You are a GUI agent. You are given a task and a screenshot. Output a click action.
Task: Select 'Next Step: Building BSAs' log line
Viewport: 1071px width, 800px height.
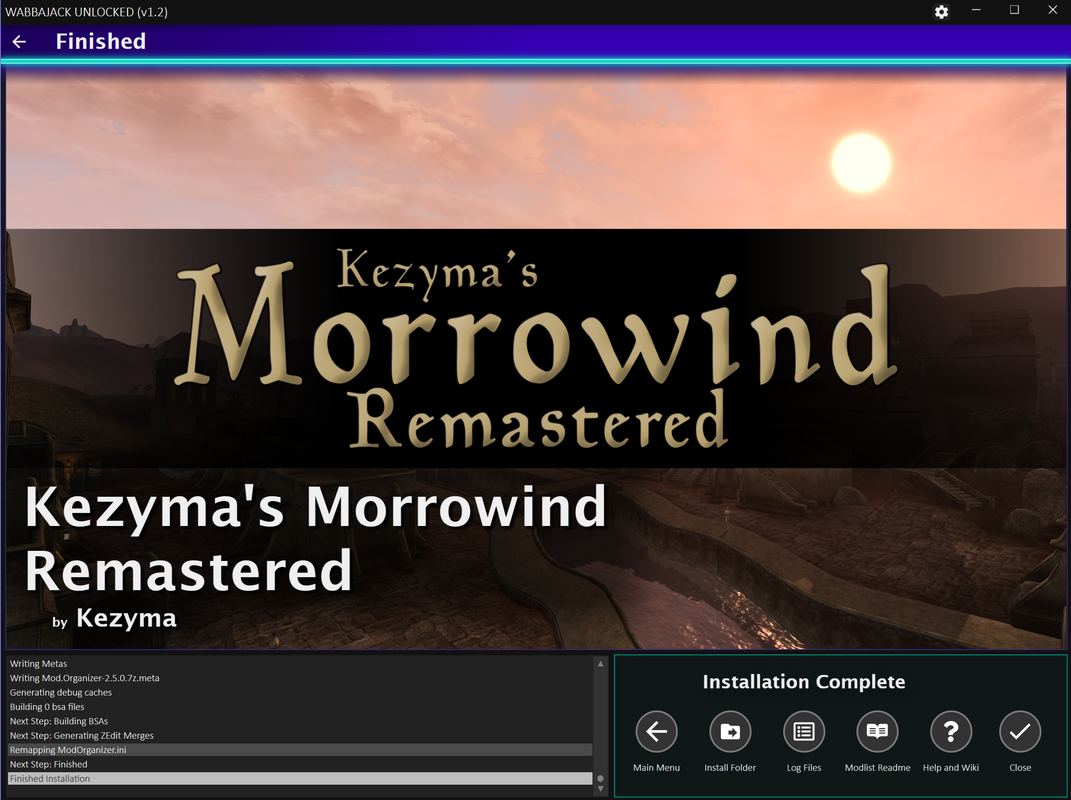point(300,721)
